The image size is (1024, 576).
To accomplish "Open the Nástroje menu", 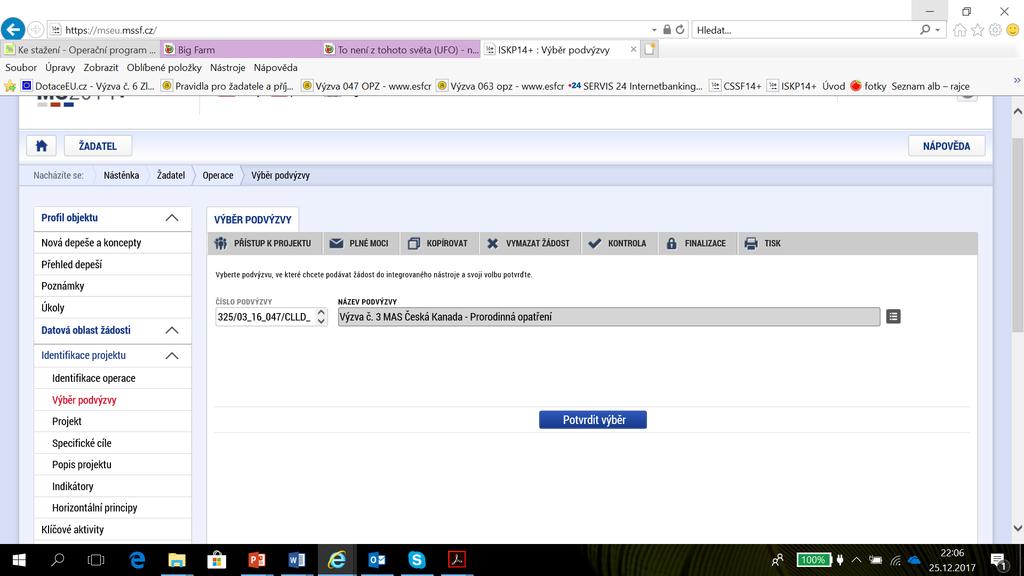I will click(x=227, y=67).
